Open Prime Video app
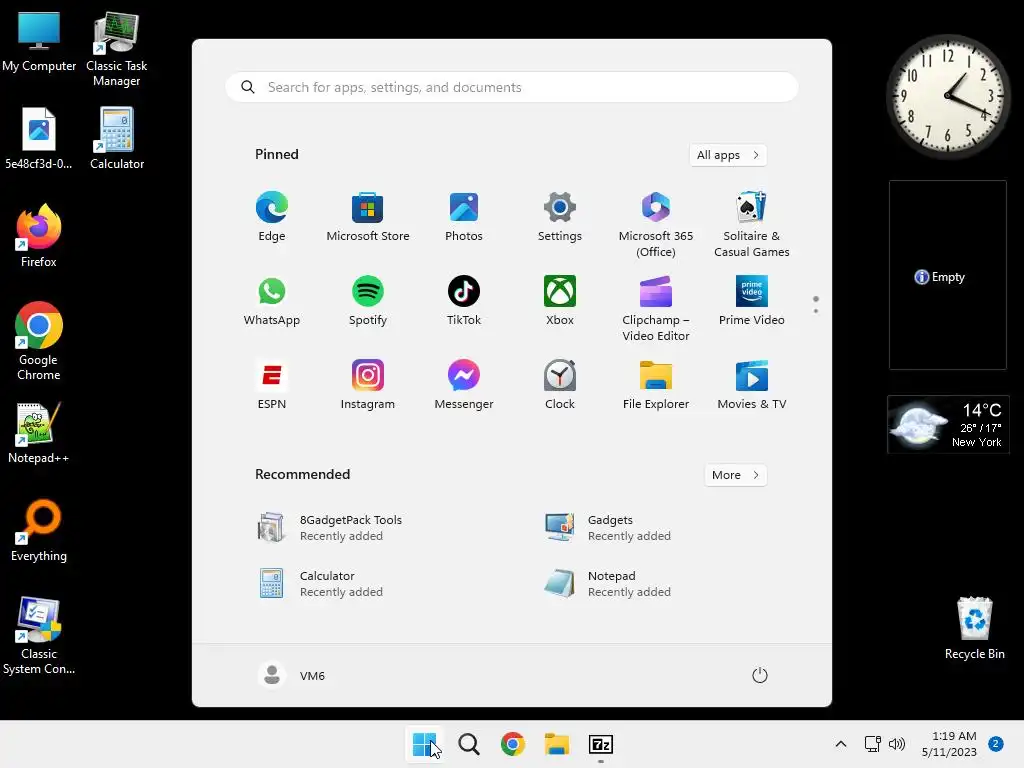1024x768 pixels. click(x=752, y=301)
